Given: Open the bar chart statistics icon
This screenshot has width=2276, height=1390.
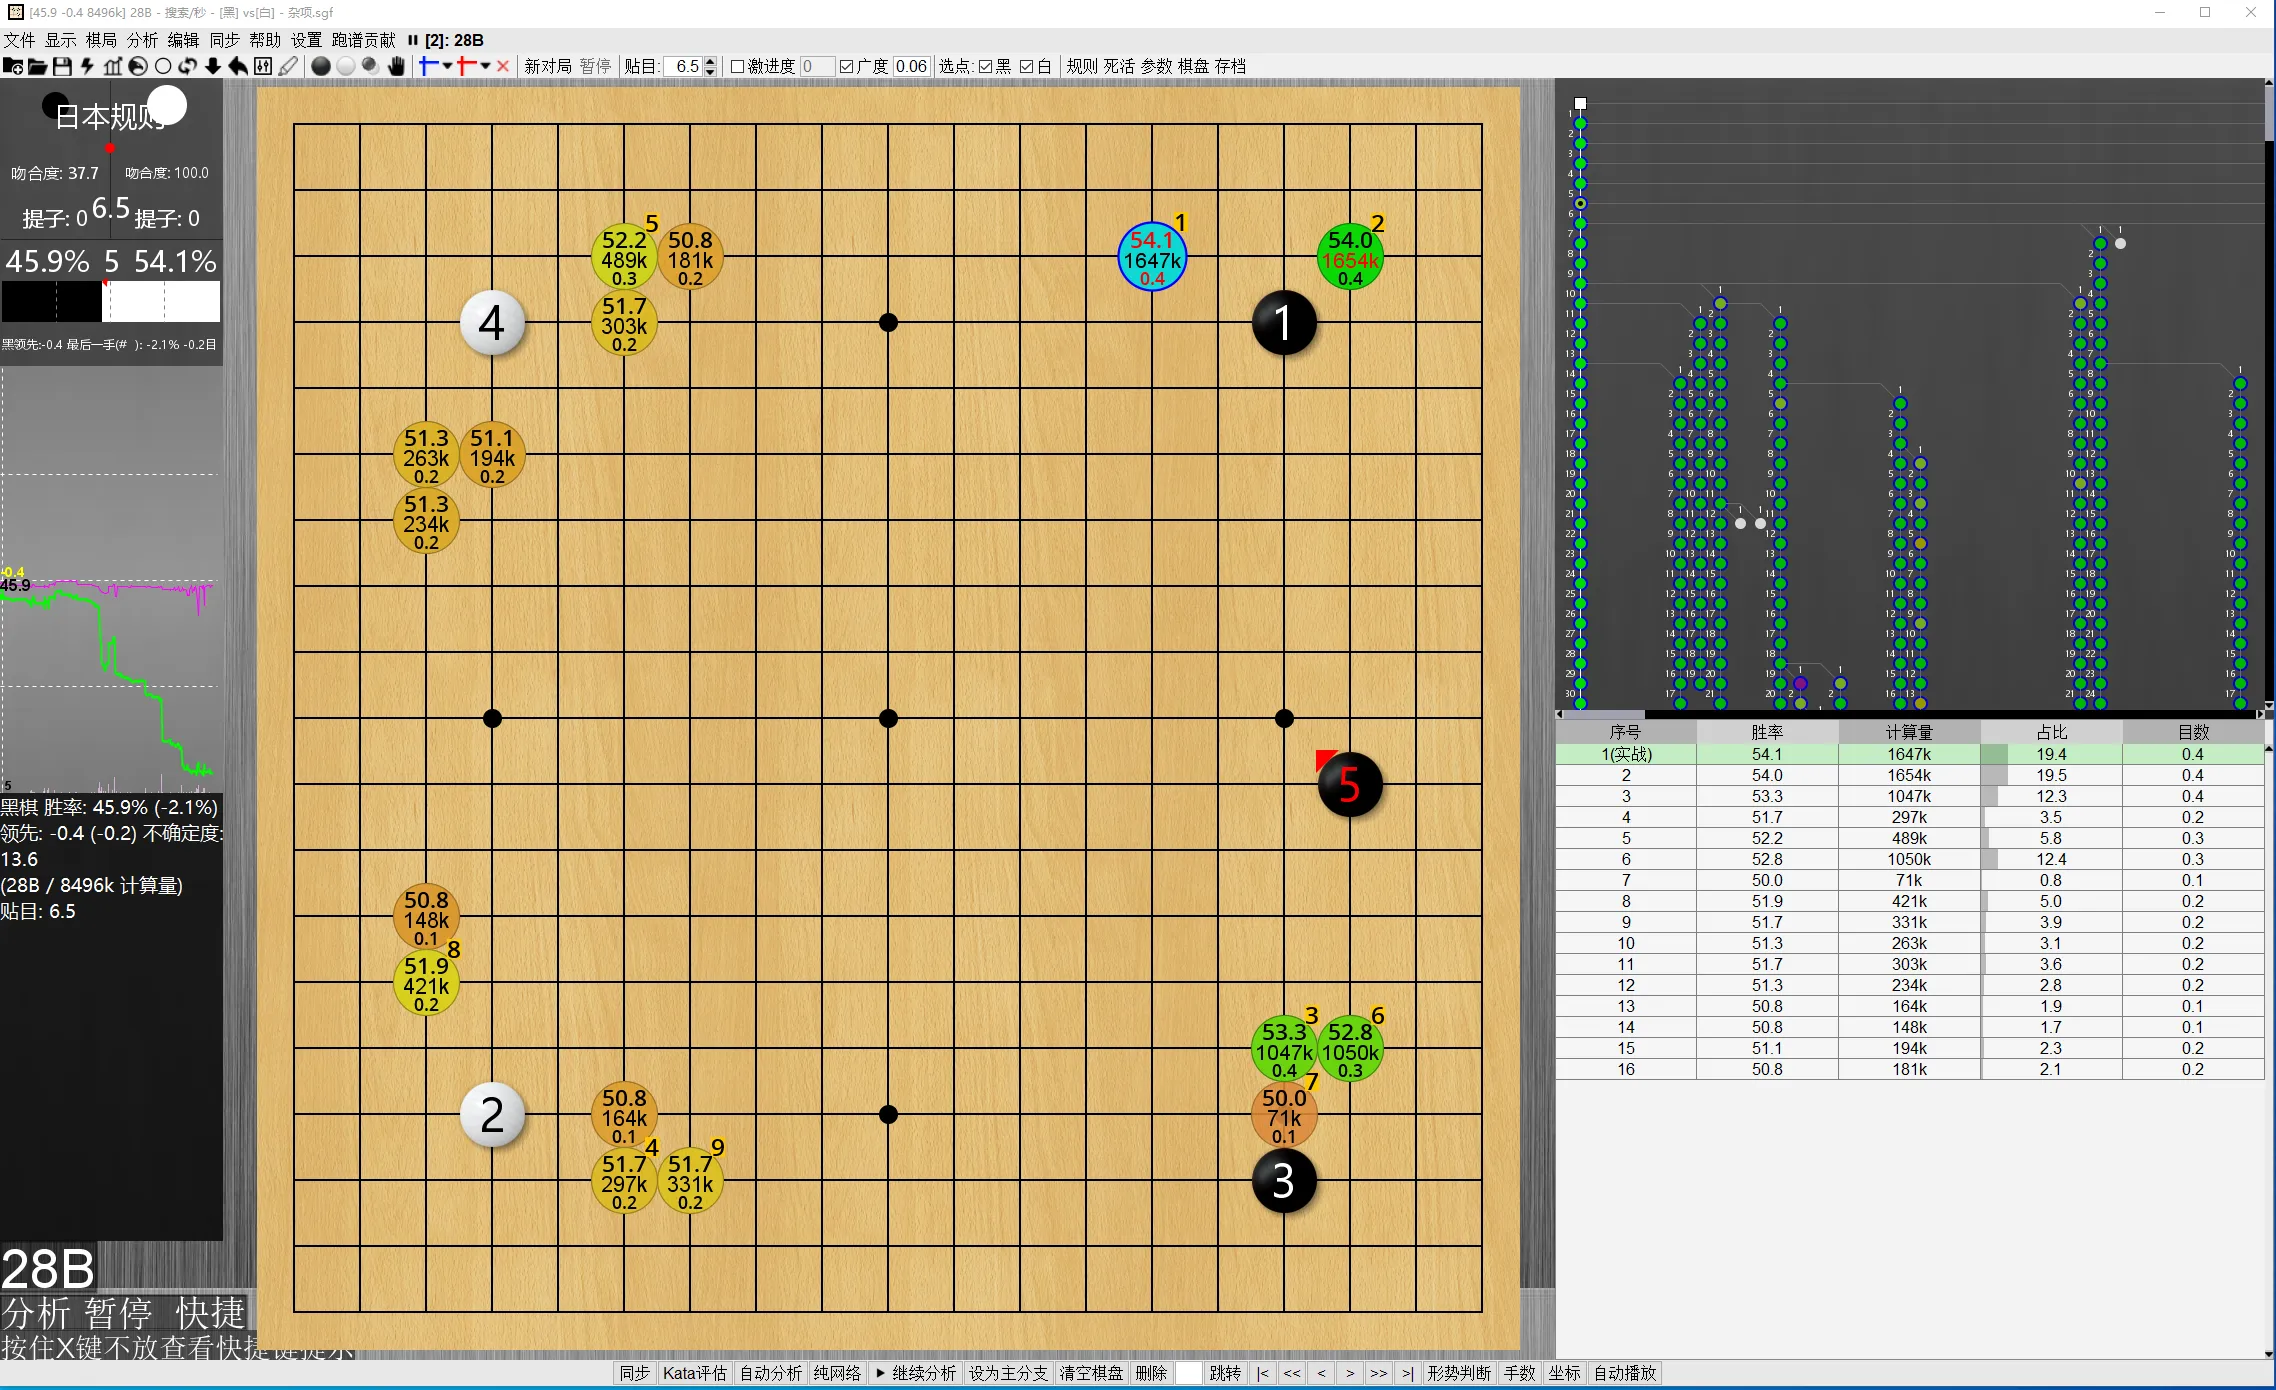Looking at the screenshot, I should [112, 66].
